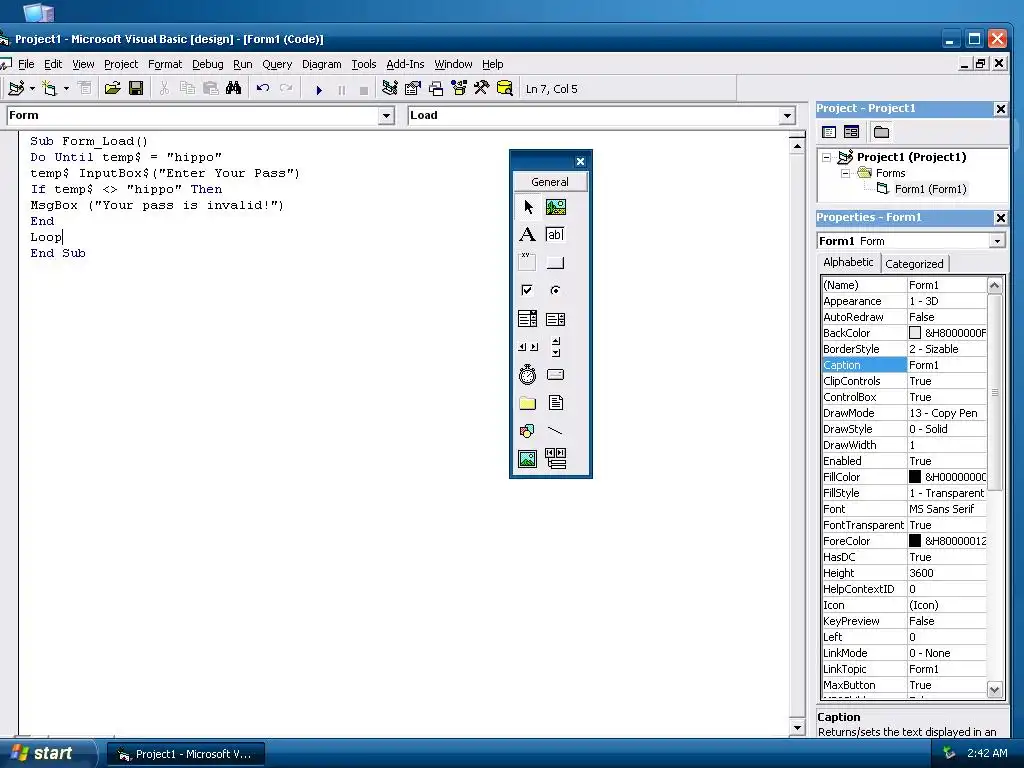Click the BackColor color swatch
This screenshot has width=1024, height=768.
pyautogui.click(x=915, y=333)
